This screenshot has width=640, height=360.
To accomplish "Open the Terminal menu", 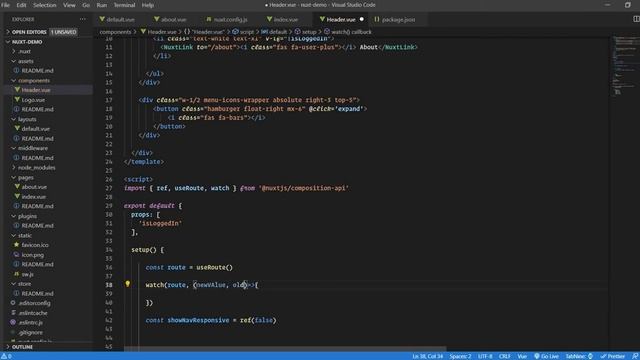I will click(x=124, y=5).
